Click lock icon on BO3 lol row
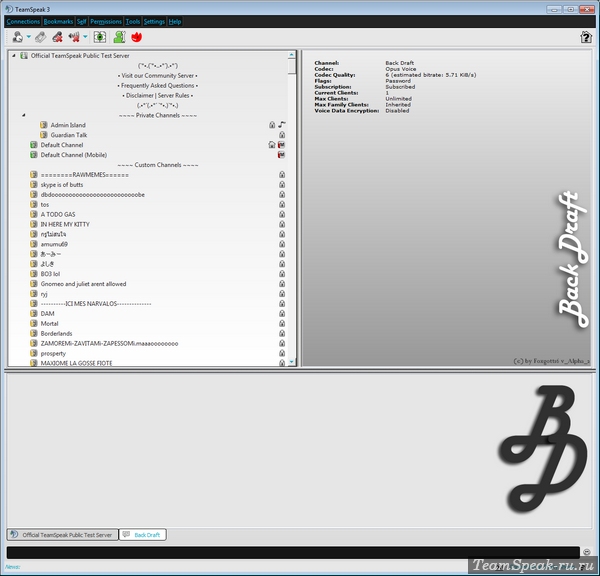The image size is (600, 576). [282, 274]
